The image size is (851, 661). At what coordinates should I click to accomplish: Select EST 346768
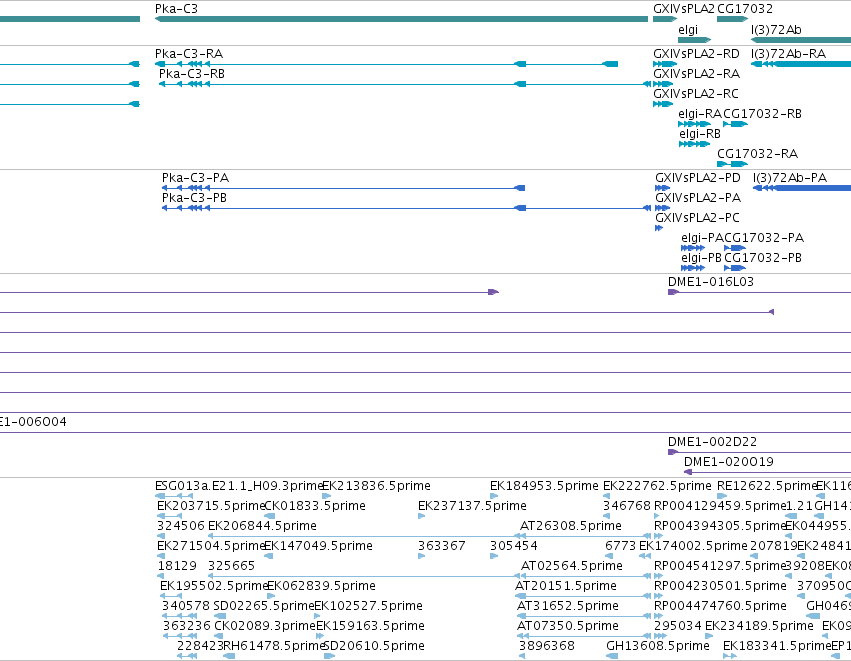click(x=606, y=516)
